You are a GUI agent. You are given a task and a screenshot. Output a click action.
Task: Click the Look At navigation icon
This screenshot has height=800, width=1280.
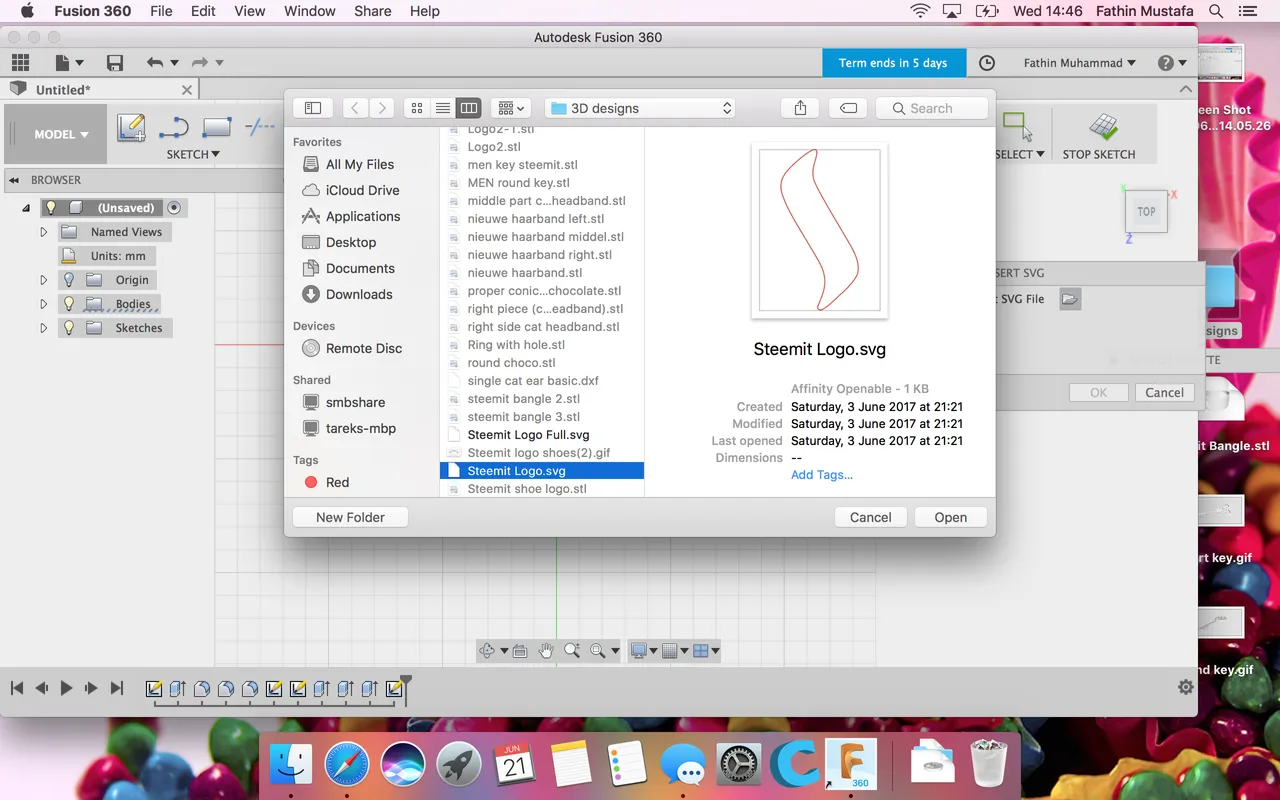pyautogui.click(x=520, y=651)
